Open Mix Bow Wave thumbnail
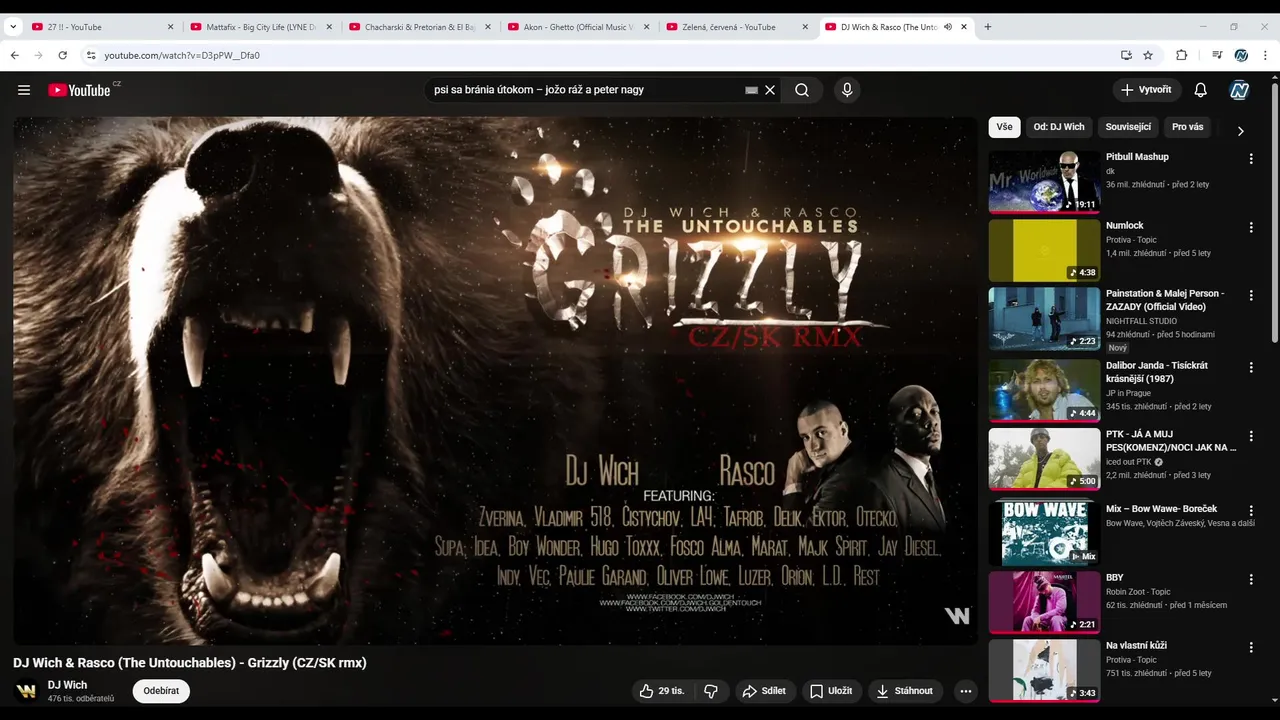The width and height of the screenshot is (1280, 720). [x=1044, y=534]
